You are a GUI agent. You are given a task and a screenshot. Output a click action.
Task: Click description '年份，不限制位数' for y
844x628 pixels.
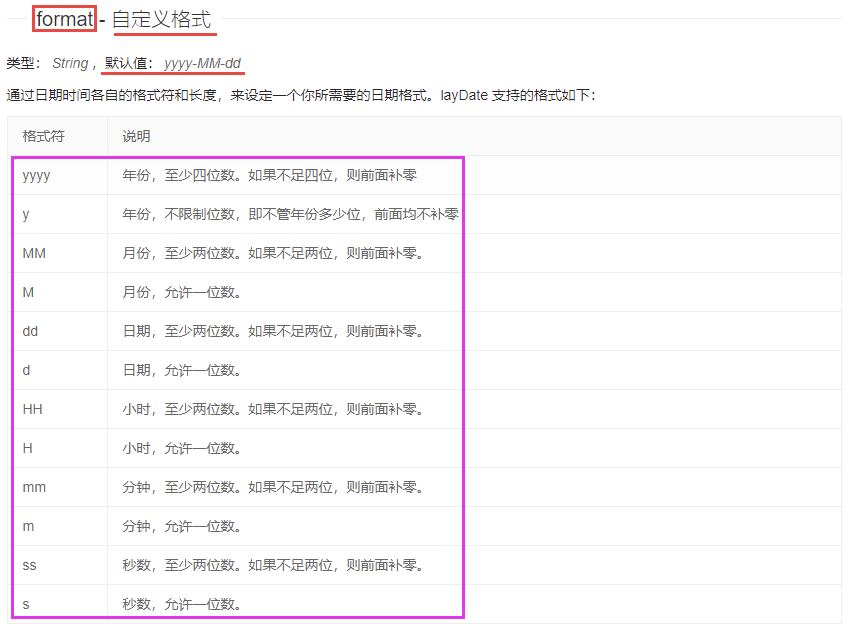(x=291, y=214)
